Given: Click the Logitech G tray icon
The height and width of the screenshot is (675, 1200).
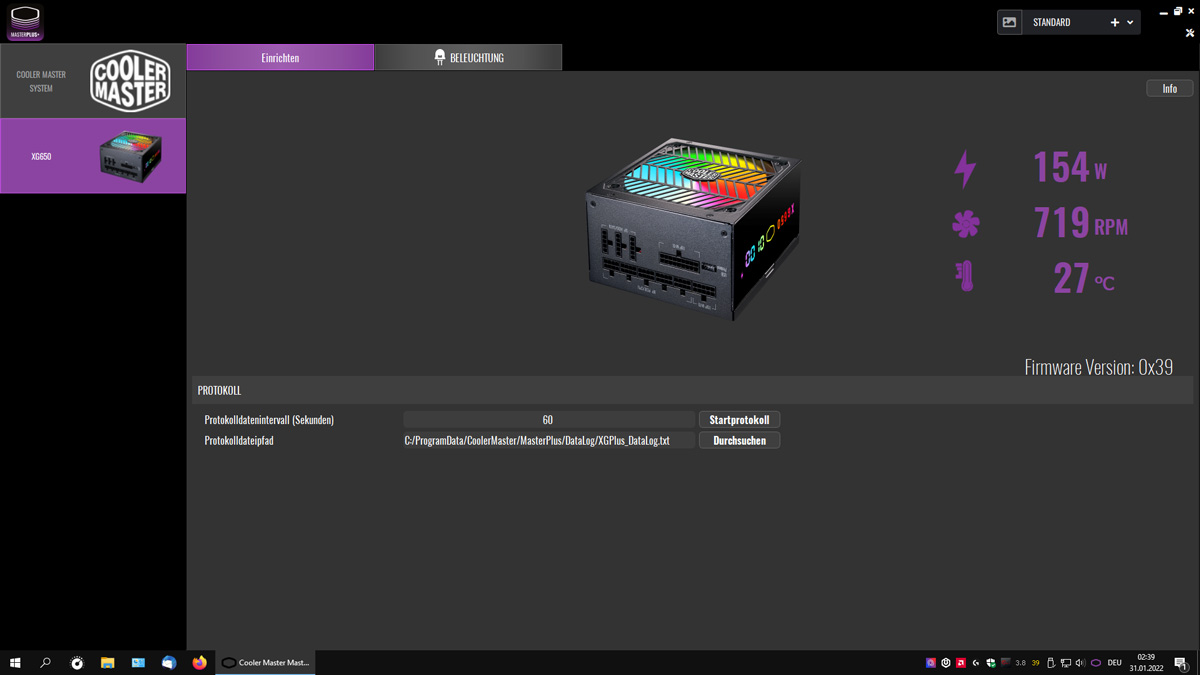Looking at the screenshot, I should coord(976,663).
